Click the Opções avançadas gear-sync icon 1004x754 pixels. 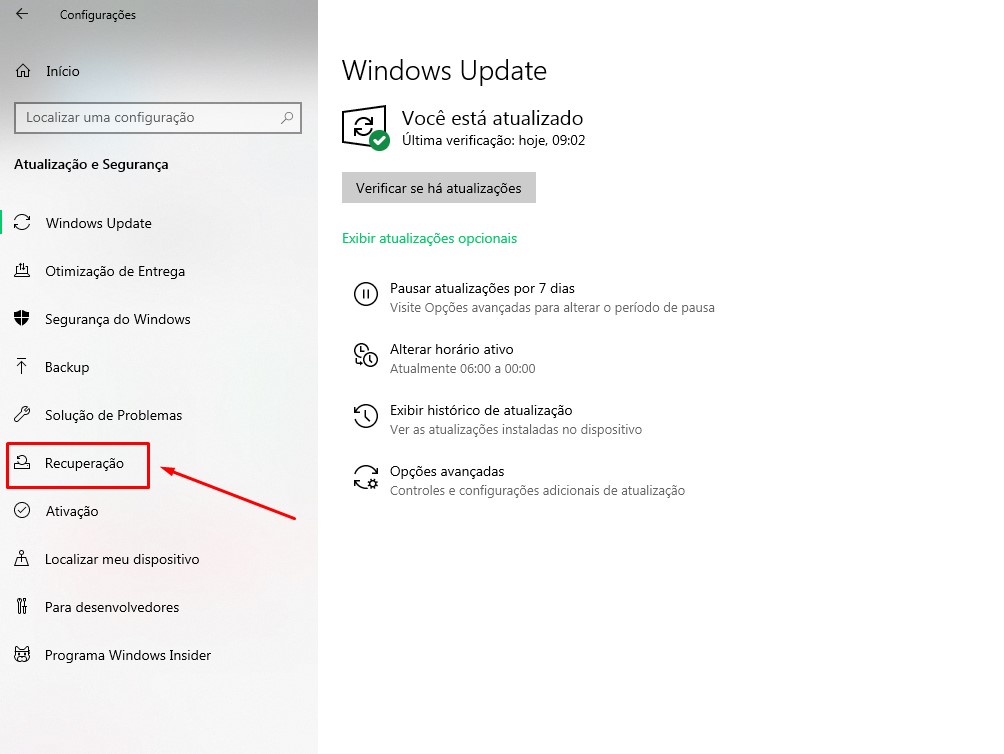tap(366, 477)
